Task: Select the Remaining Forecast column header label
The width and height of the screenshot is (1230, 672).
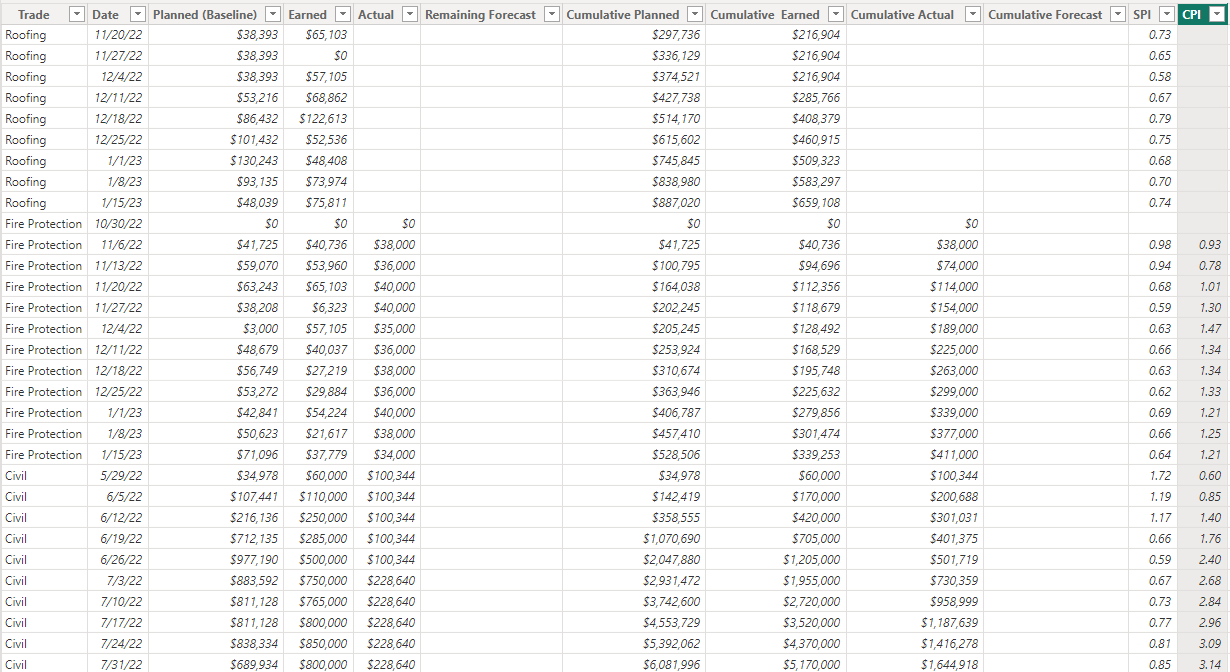Action: [x=480, y=15]
